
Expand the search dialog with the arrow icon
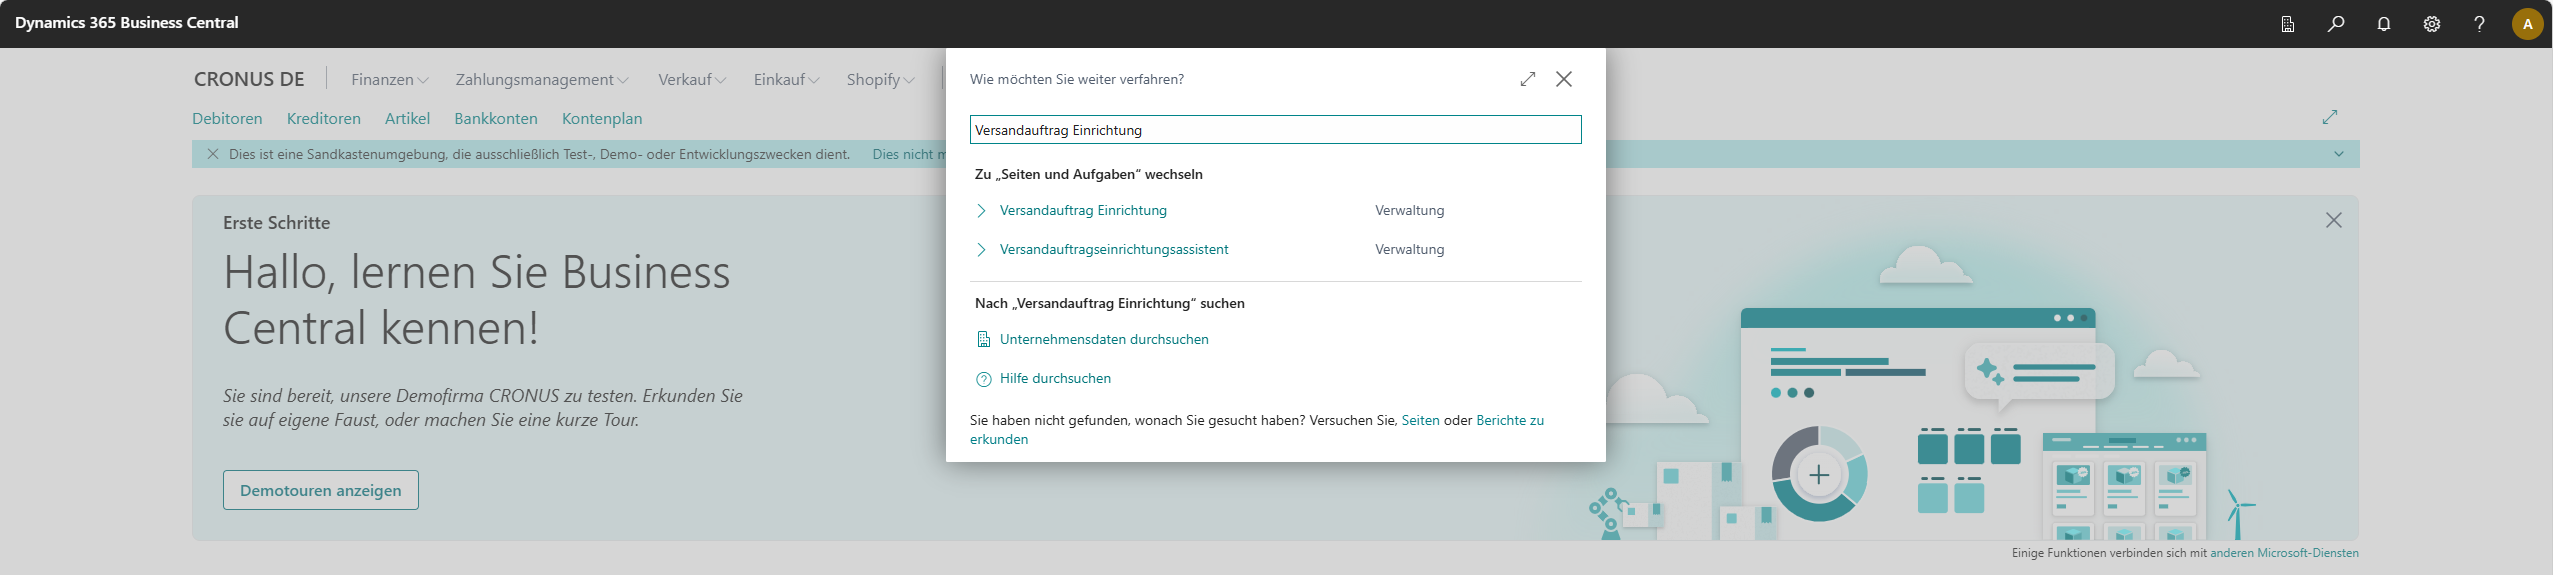[x=1527, y=79]
